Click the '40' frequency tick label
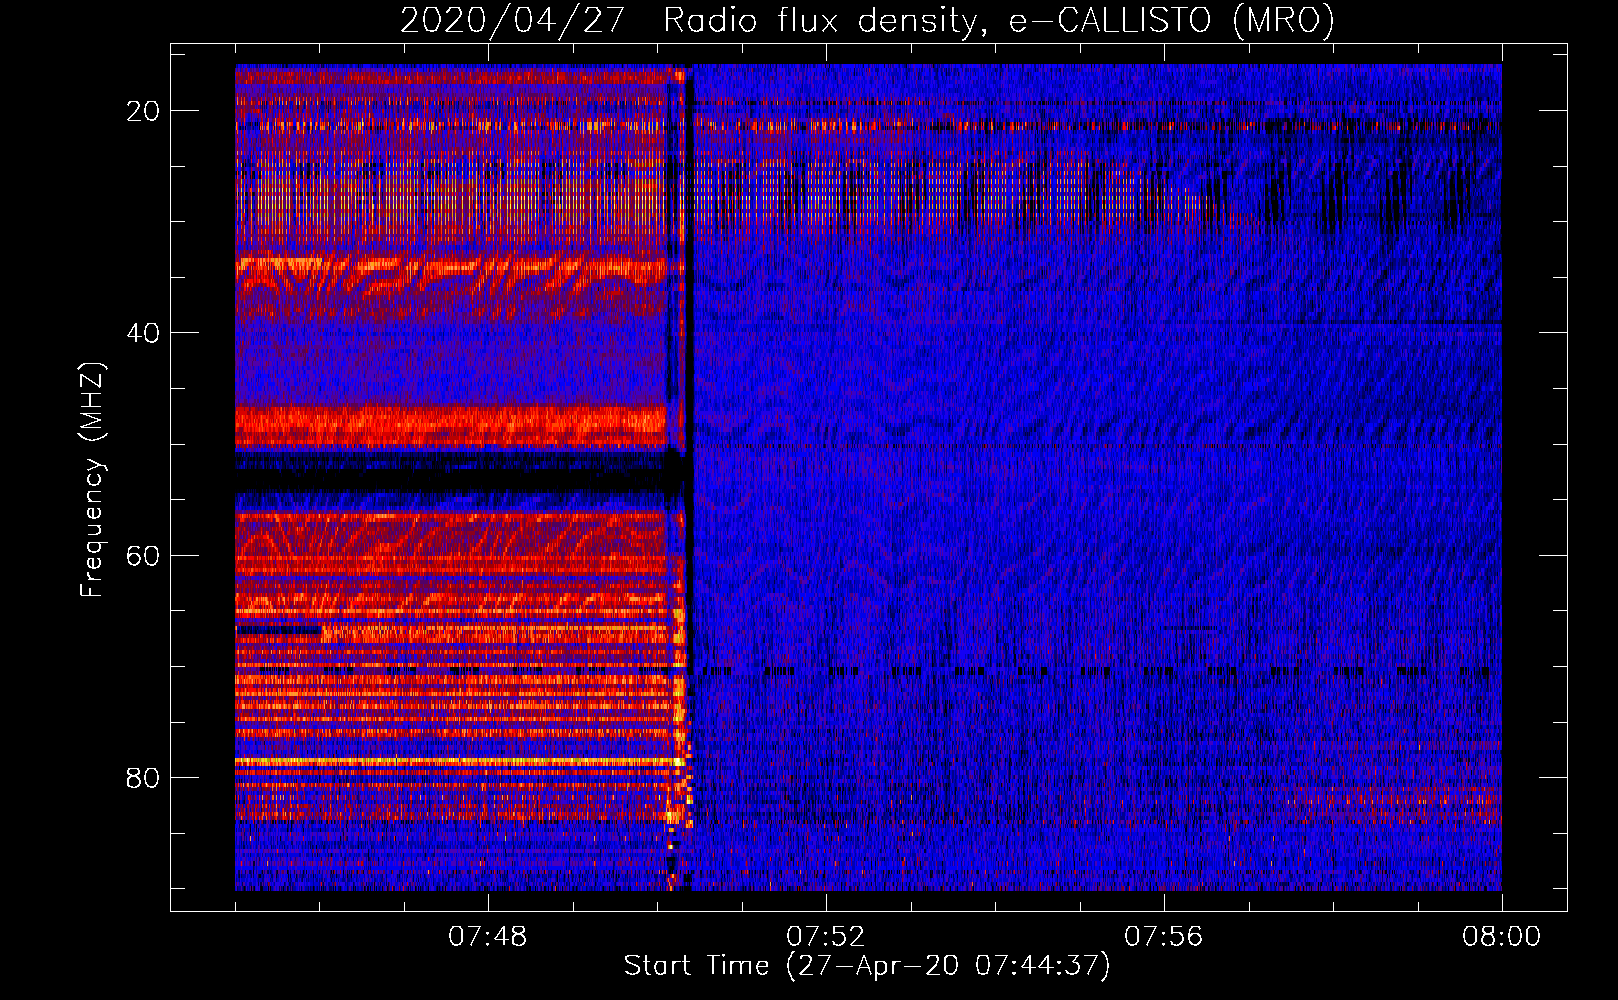Viewport: 1618px width, 1000px height. pyautogui.click(x=143, y=333)
